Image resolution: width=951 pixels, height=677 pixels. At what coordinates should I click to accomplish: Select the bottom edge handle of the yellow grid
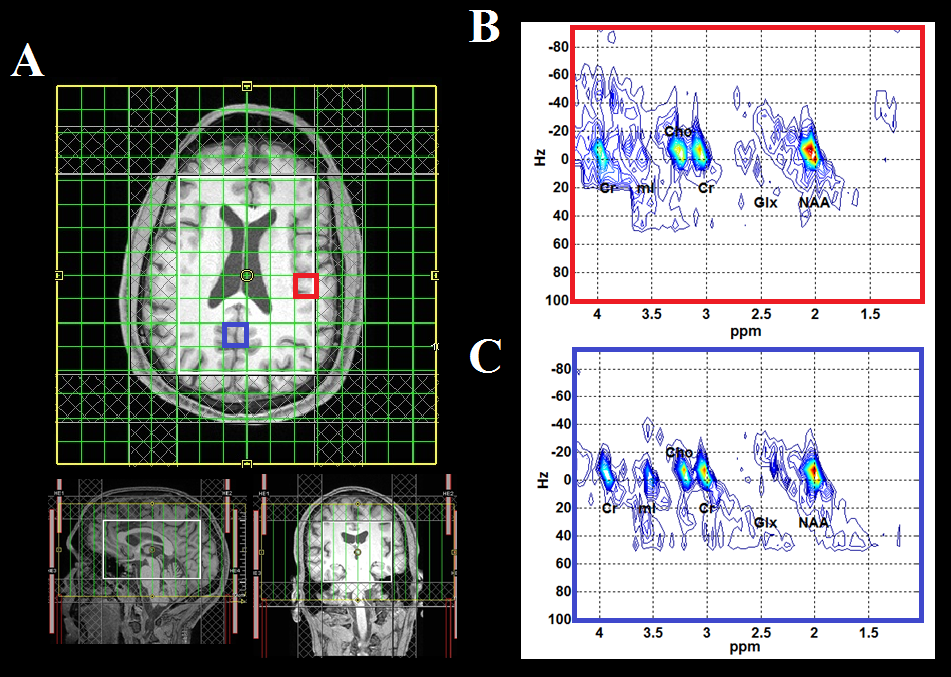pyautogui.click(x=247, y=464)
